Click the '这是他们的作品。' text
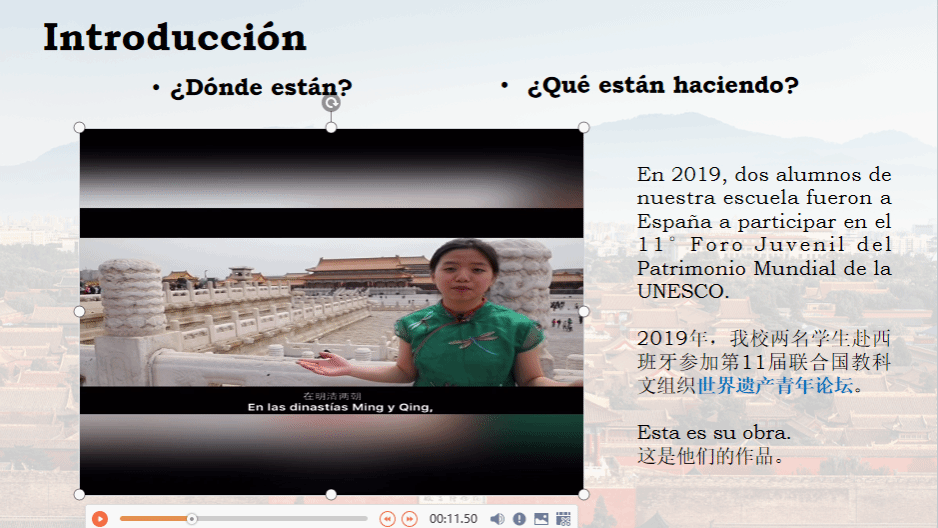The width and height of the screenshot is (938, 528). point(711,456)
